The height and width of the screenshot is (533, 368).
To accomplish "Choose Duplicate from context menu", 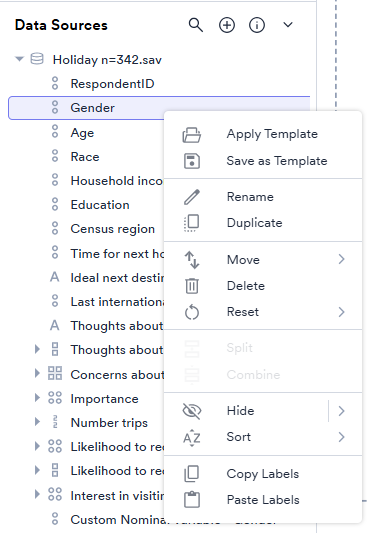I will (255, 223).
